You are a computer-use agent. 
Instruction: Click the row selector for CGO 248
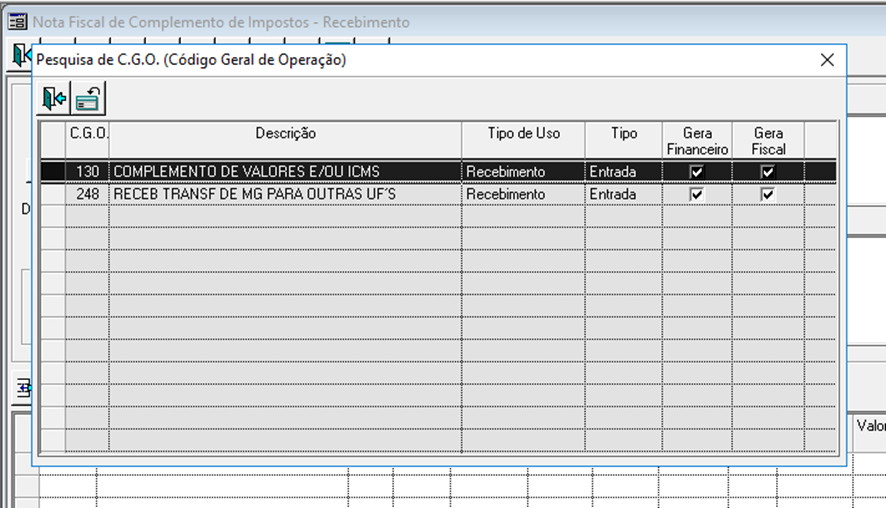coord(53,194)
